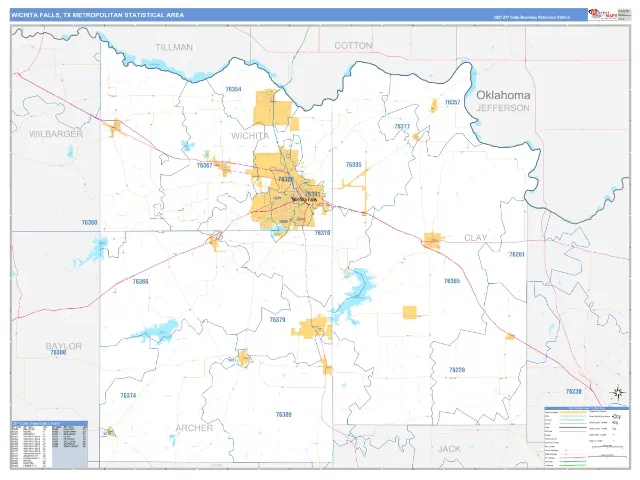The image size is (640, 480).
Task: Click ZIP code label 76389
Action: coord(284,414)
